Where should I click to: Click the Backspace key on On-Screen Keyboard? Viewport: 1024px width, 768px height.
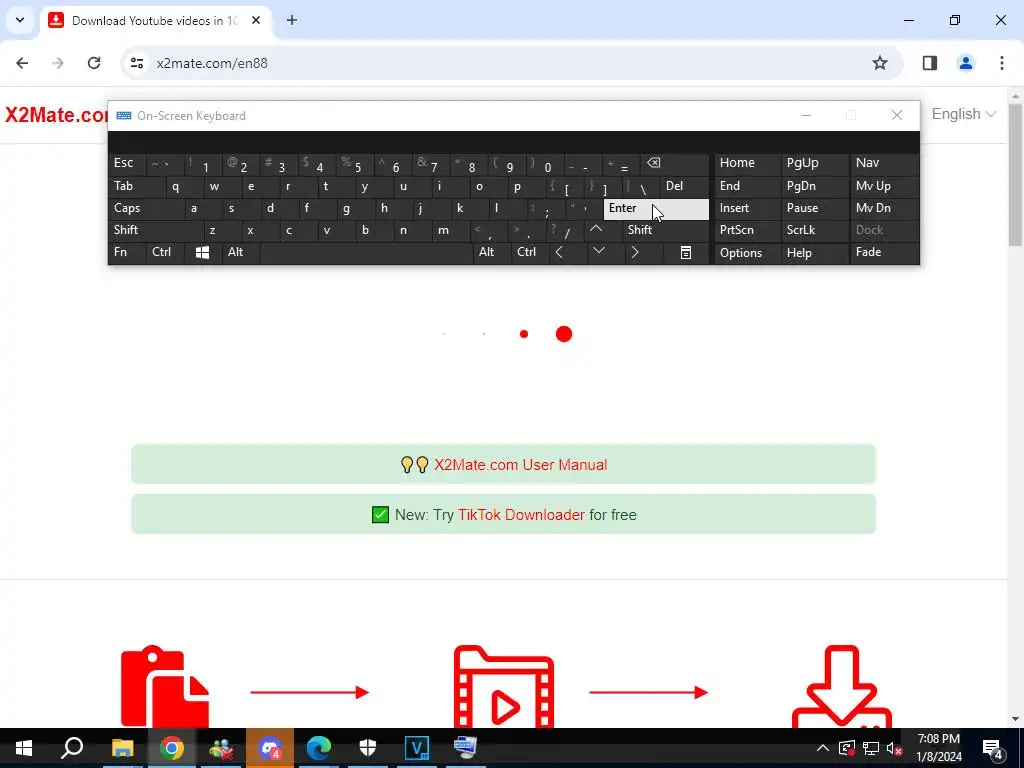(675, 163)
